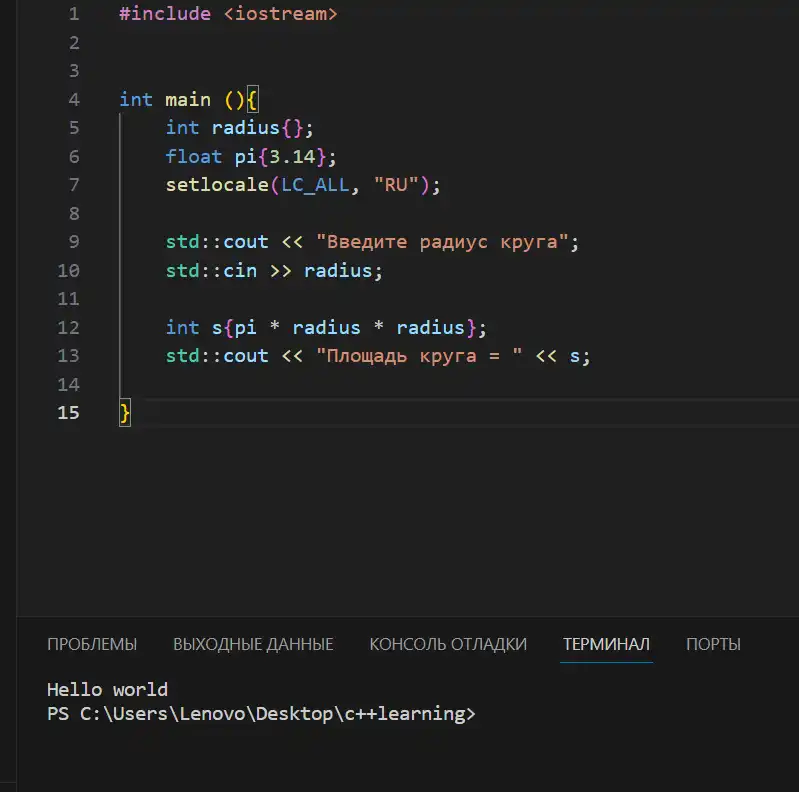
Task: Click line number 4 in gutter
Action: (x=74, y=99)
